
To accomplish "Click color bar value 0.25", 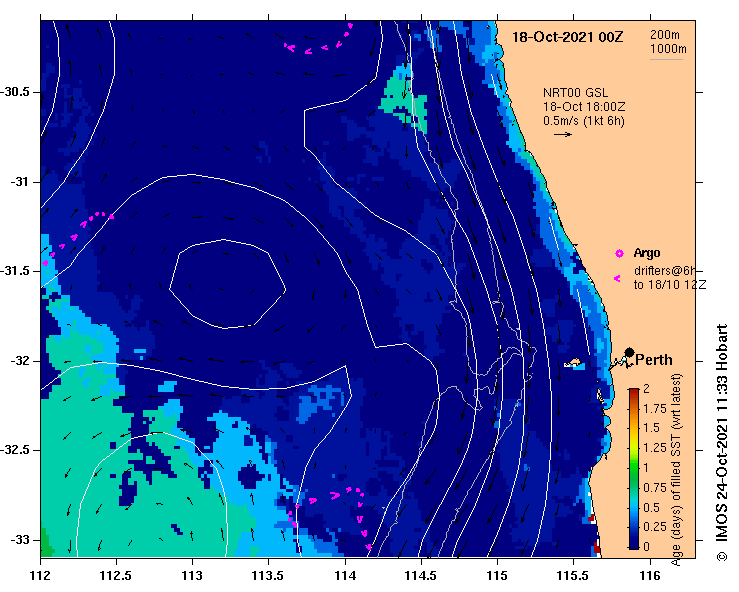I will tap(655, 527).
